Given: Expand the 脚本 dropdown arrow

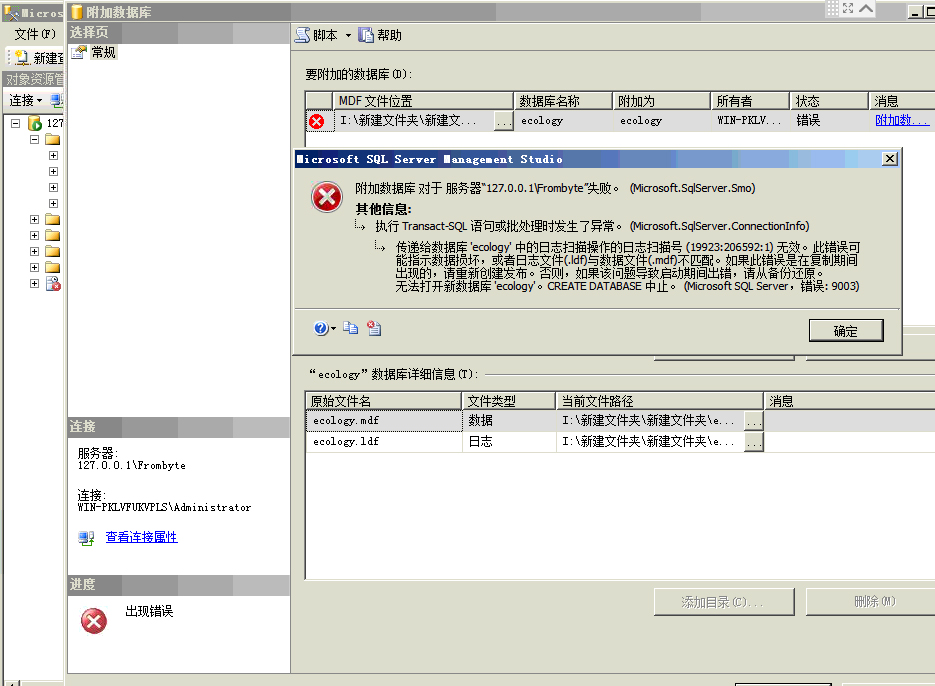Looking at the screenshot, I should coord(348,35).
